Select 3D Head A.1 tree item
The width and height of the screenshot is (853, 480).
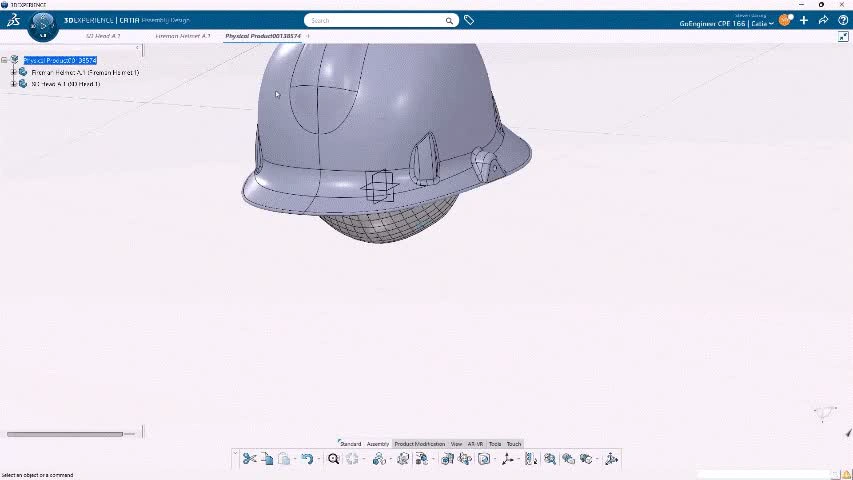click(x=66, y=84)
